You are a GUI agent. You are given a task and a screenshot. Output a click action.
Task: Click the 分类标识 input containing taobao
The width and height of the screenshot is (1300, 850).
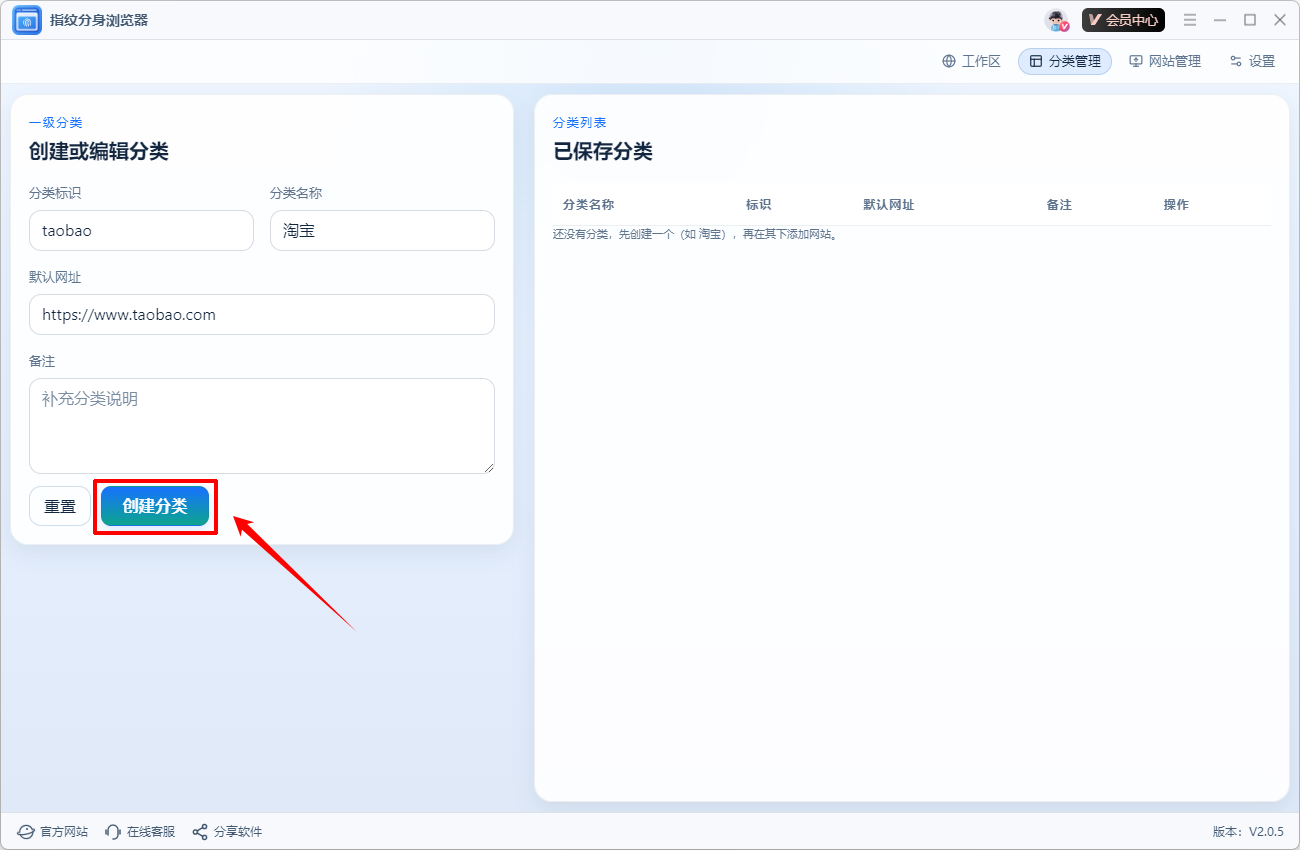[x=141, y=230]
